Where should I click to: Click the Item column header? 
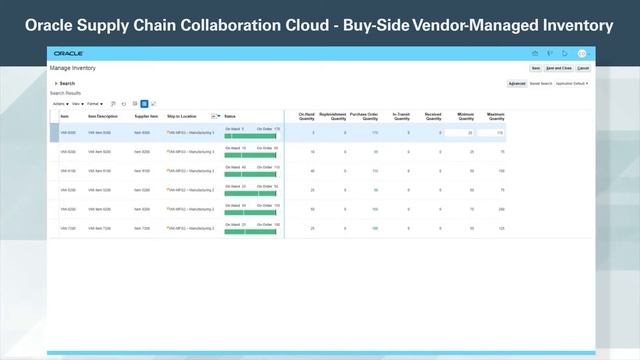click(64, 117)
